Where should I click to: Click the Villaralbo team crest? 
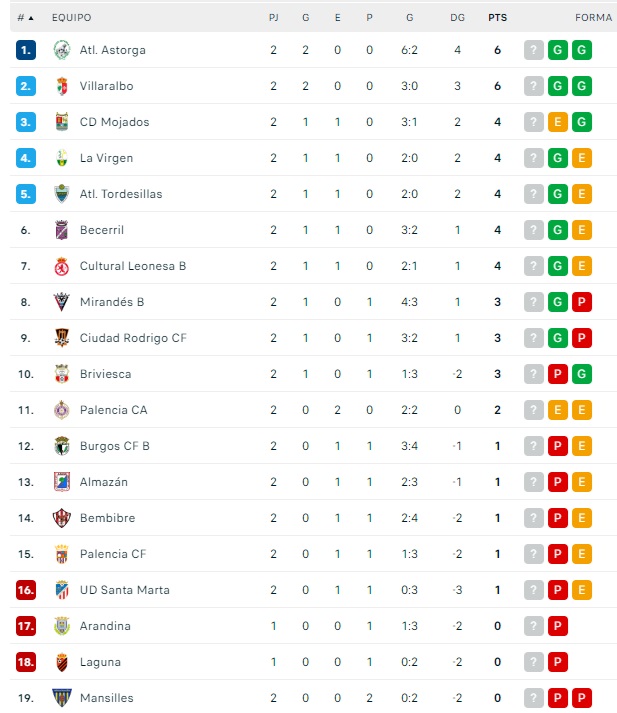tap(61, 86)
